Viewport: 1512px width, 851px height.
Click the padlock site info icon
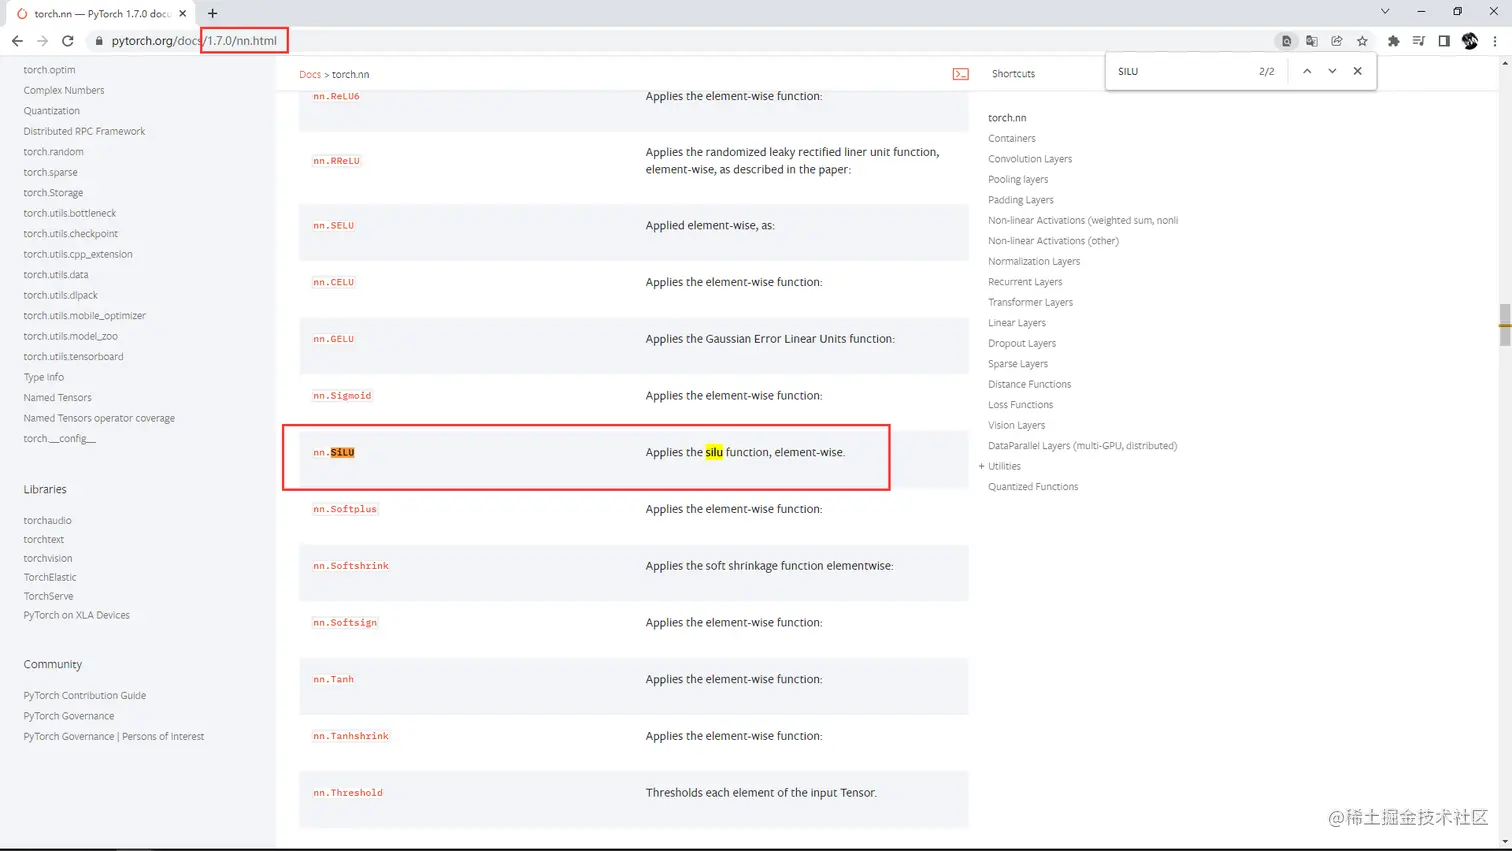tap(99, 41)
